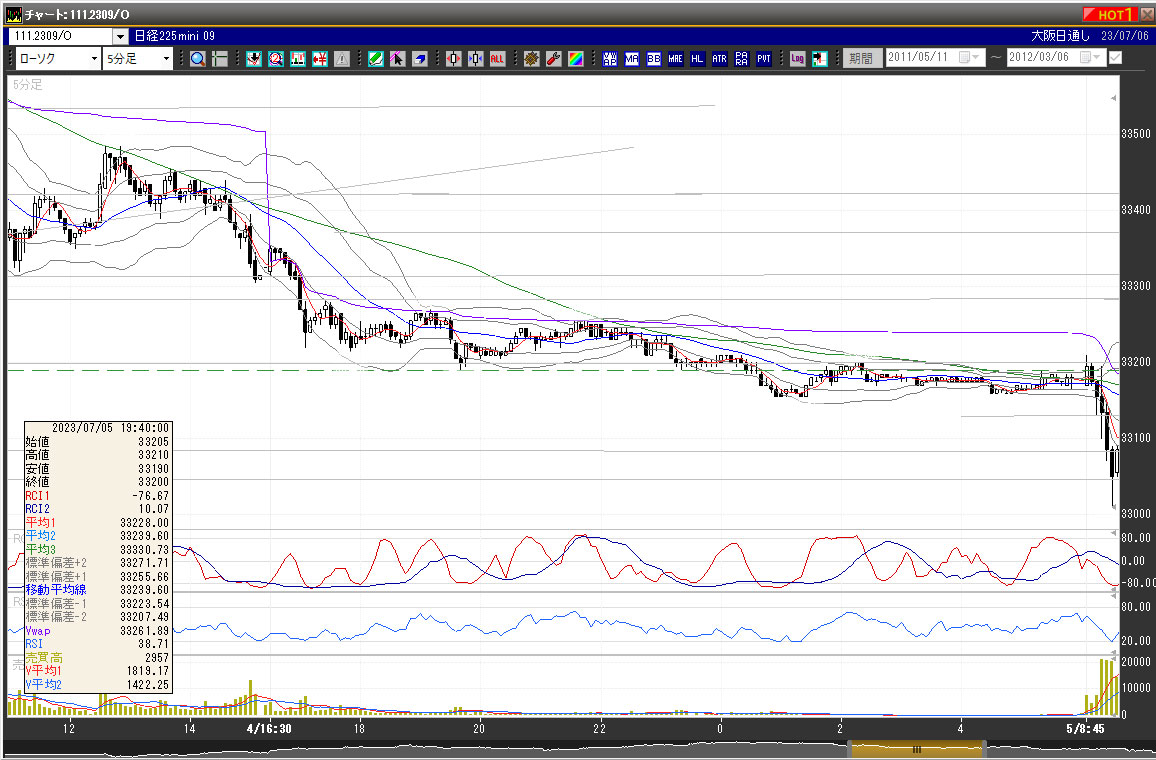This screenshot has height=760, width=1156.
Task: Toggle the PVT pivot indicator
Action: point(764,59)
